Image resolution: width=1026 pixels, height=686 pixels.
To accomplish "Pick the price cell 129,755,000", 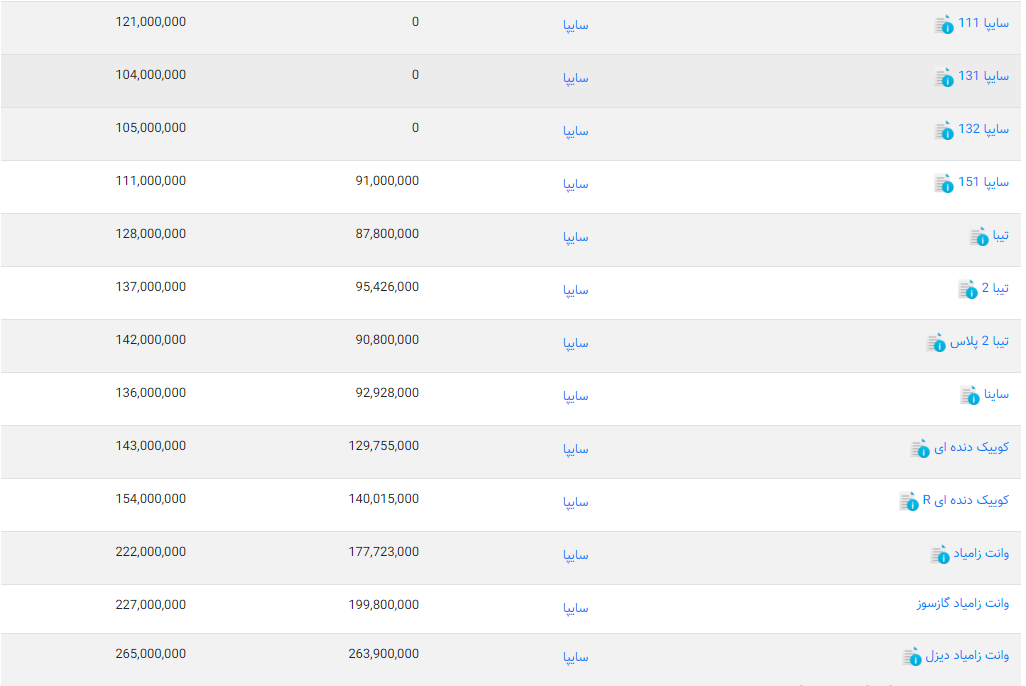I will click(383, 446).
